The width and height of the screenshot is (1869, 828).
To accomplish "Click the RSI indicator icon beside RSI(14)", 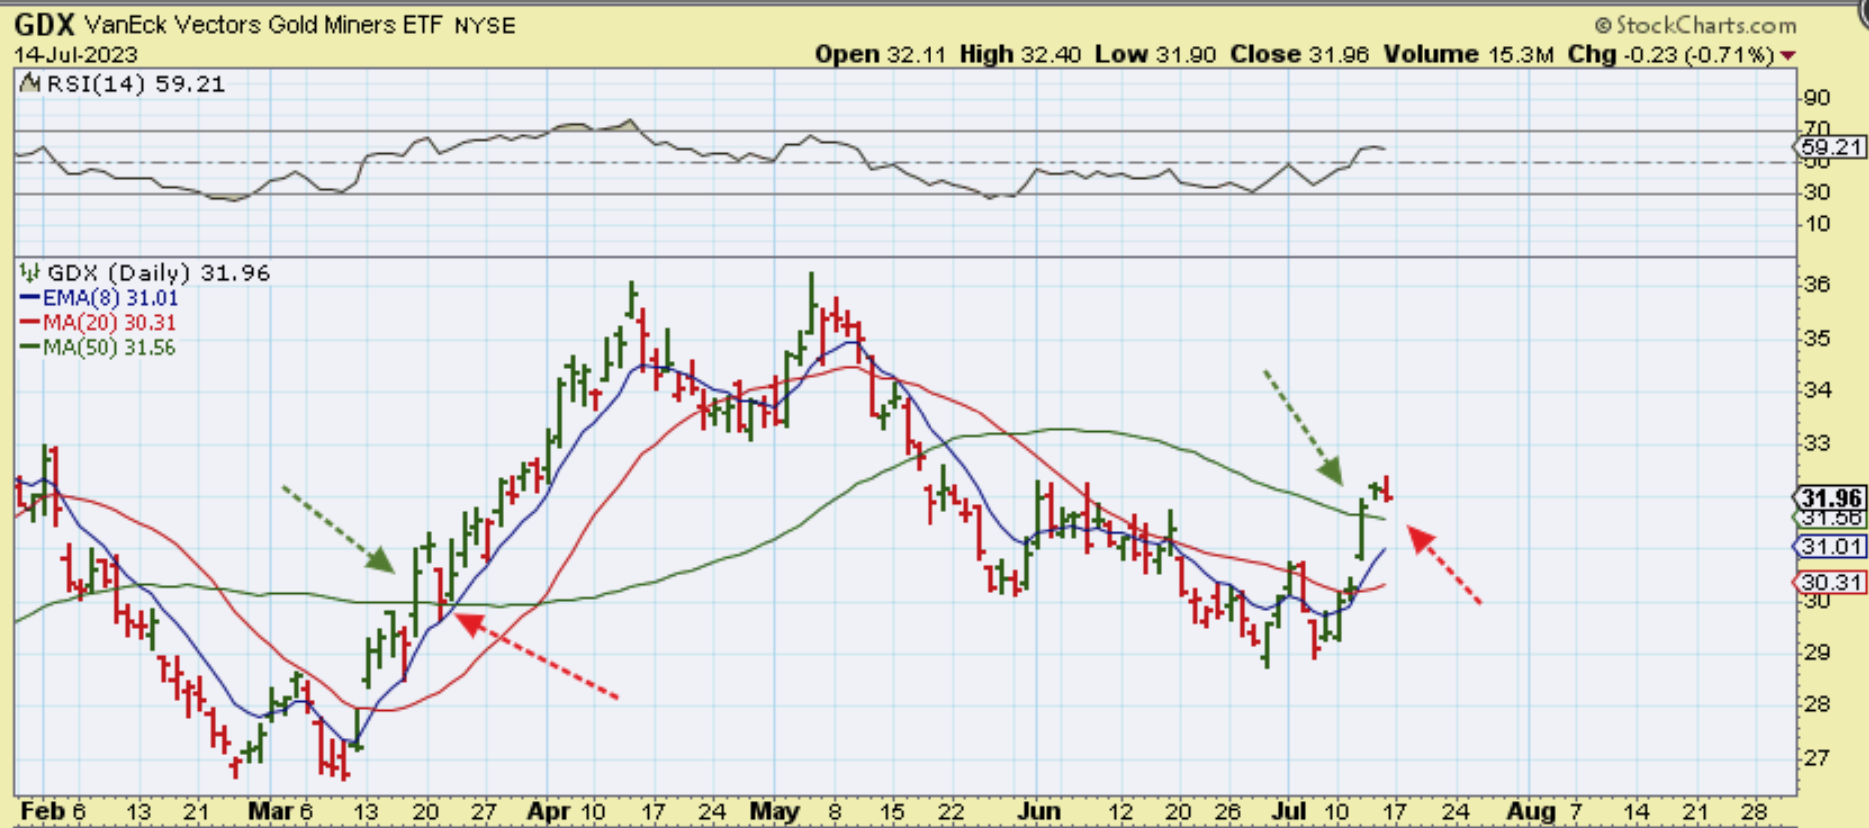I will 30,84.
